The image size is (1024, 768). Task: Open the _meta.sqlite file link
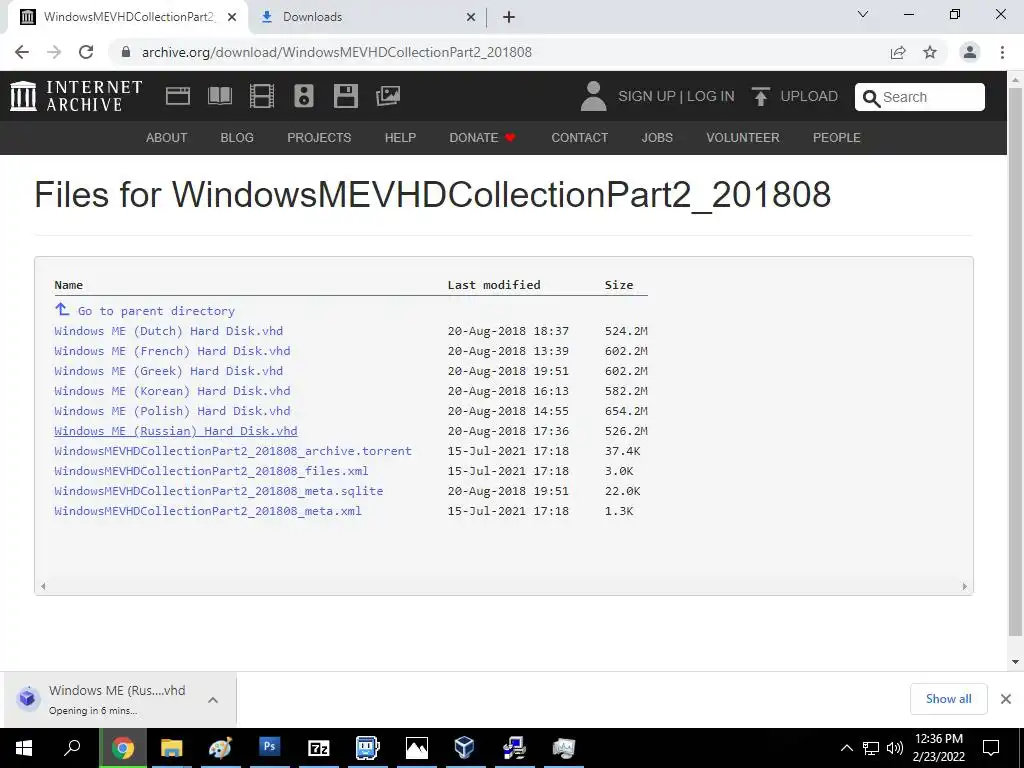click(x=219, y=491)
